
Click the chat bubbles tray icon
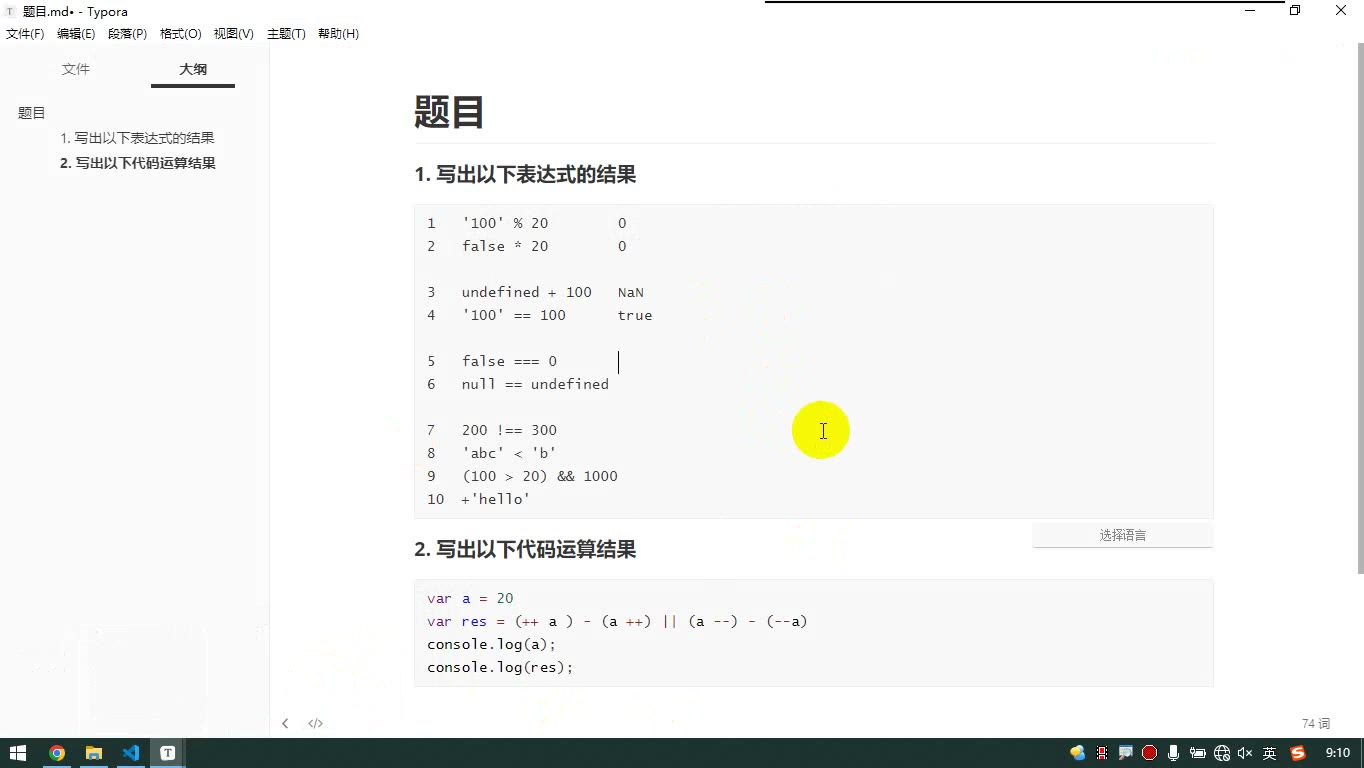pos(1077,753)
